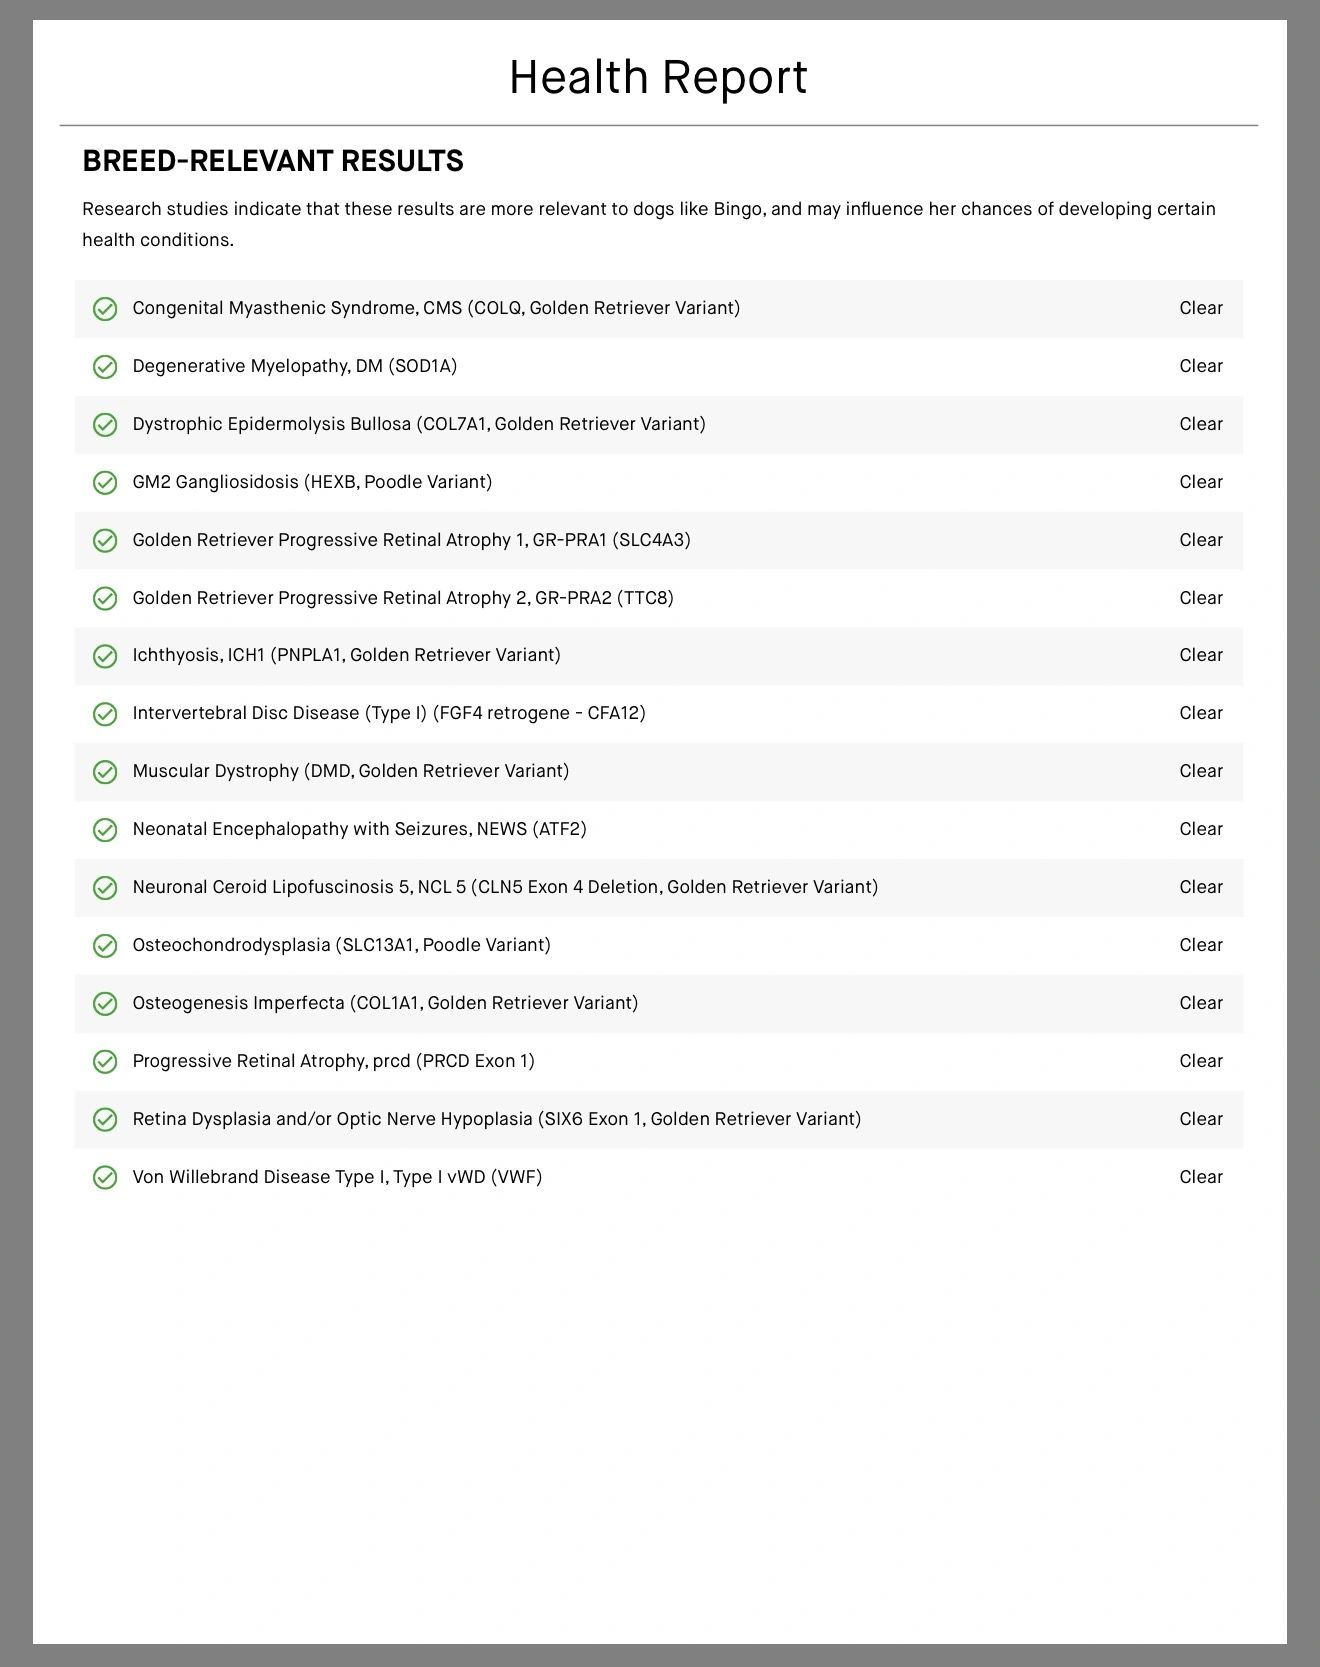Click the green check next to Degenerative Myelopathy

105,367
